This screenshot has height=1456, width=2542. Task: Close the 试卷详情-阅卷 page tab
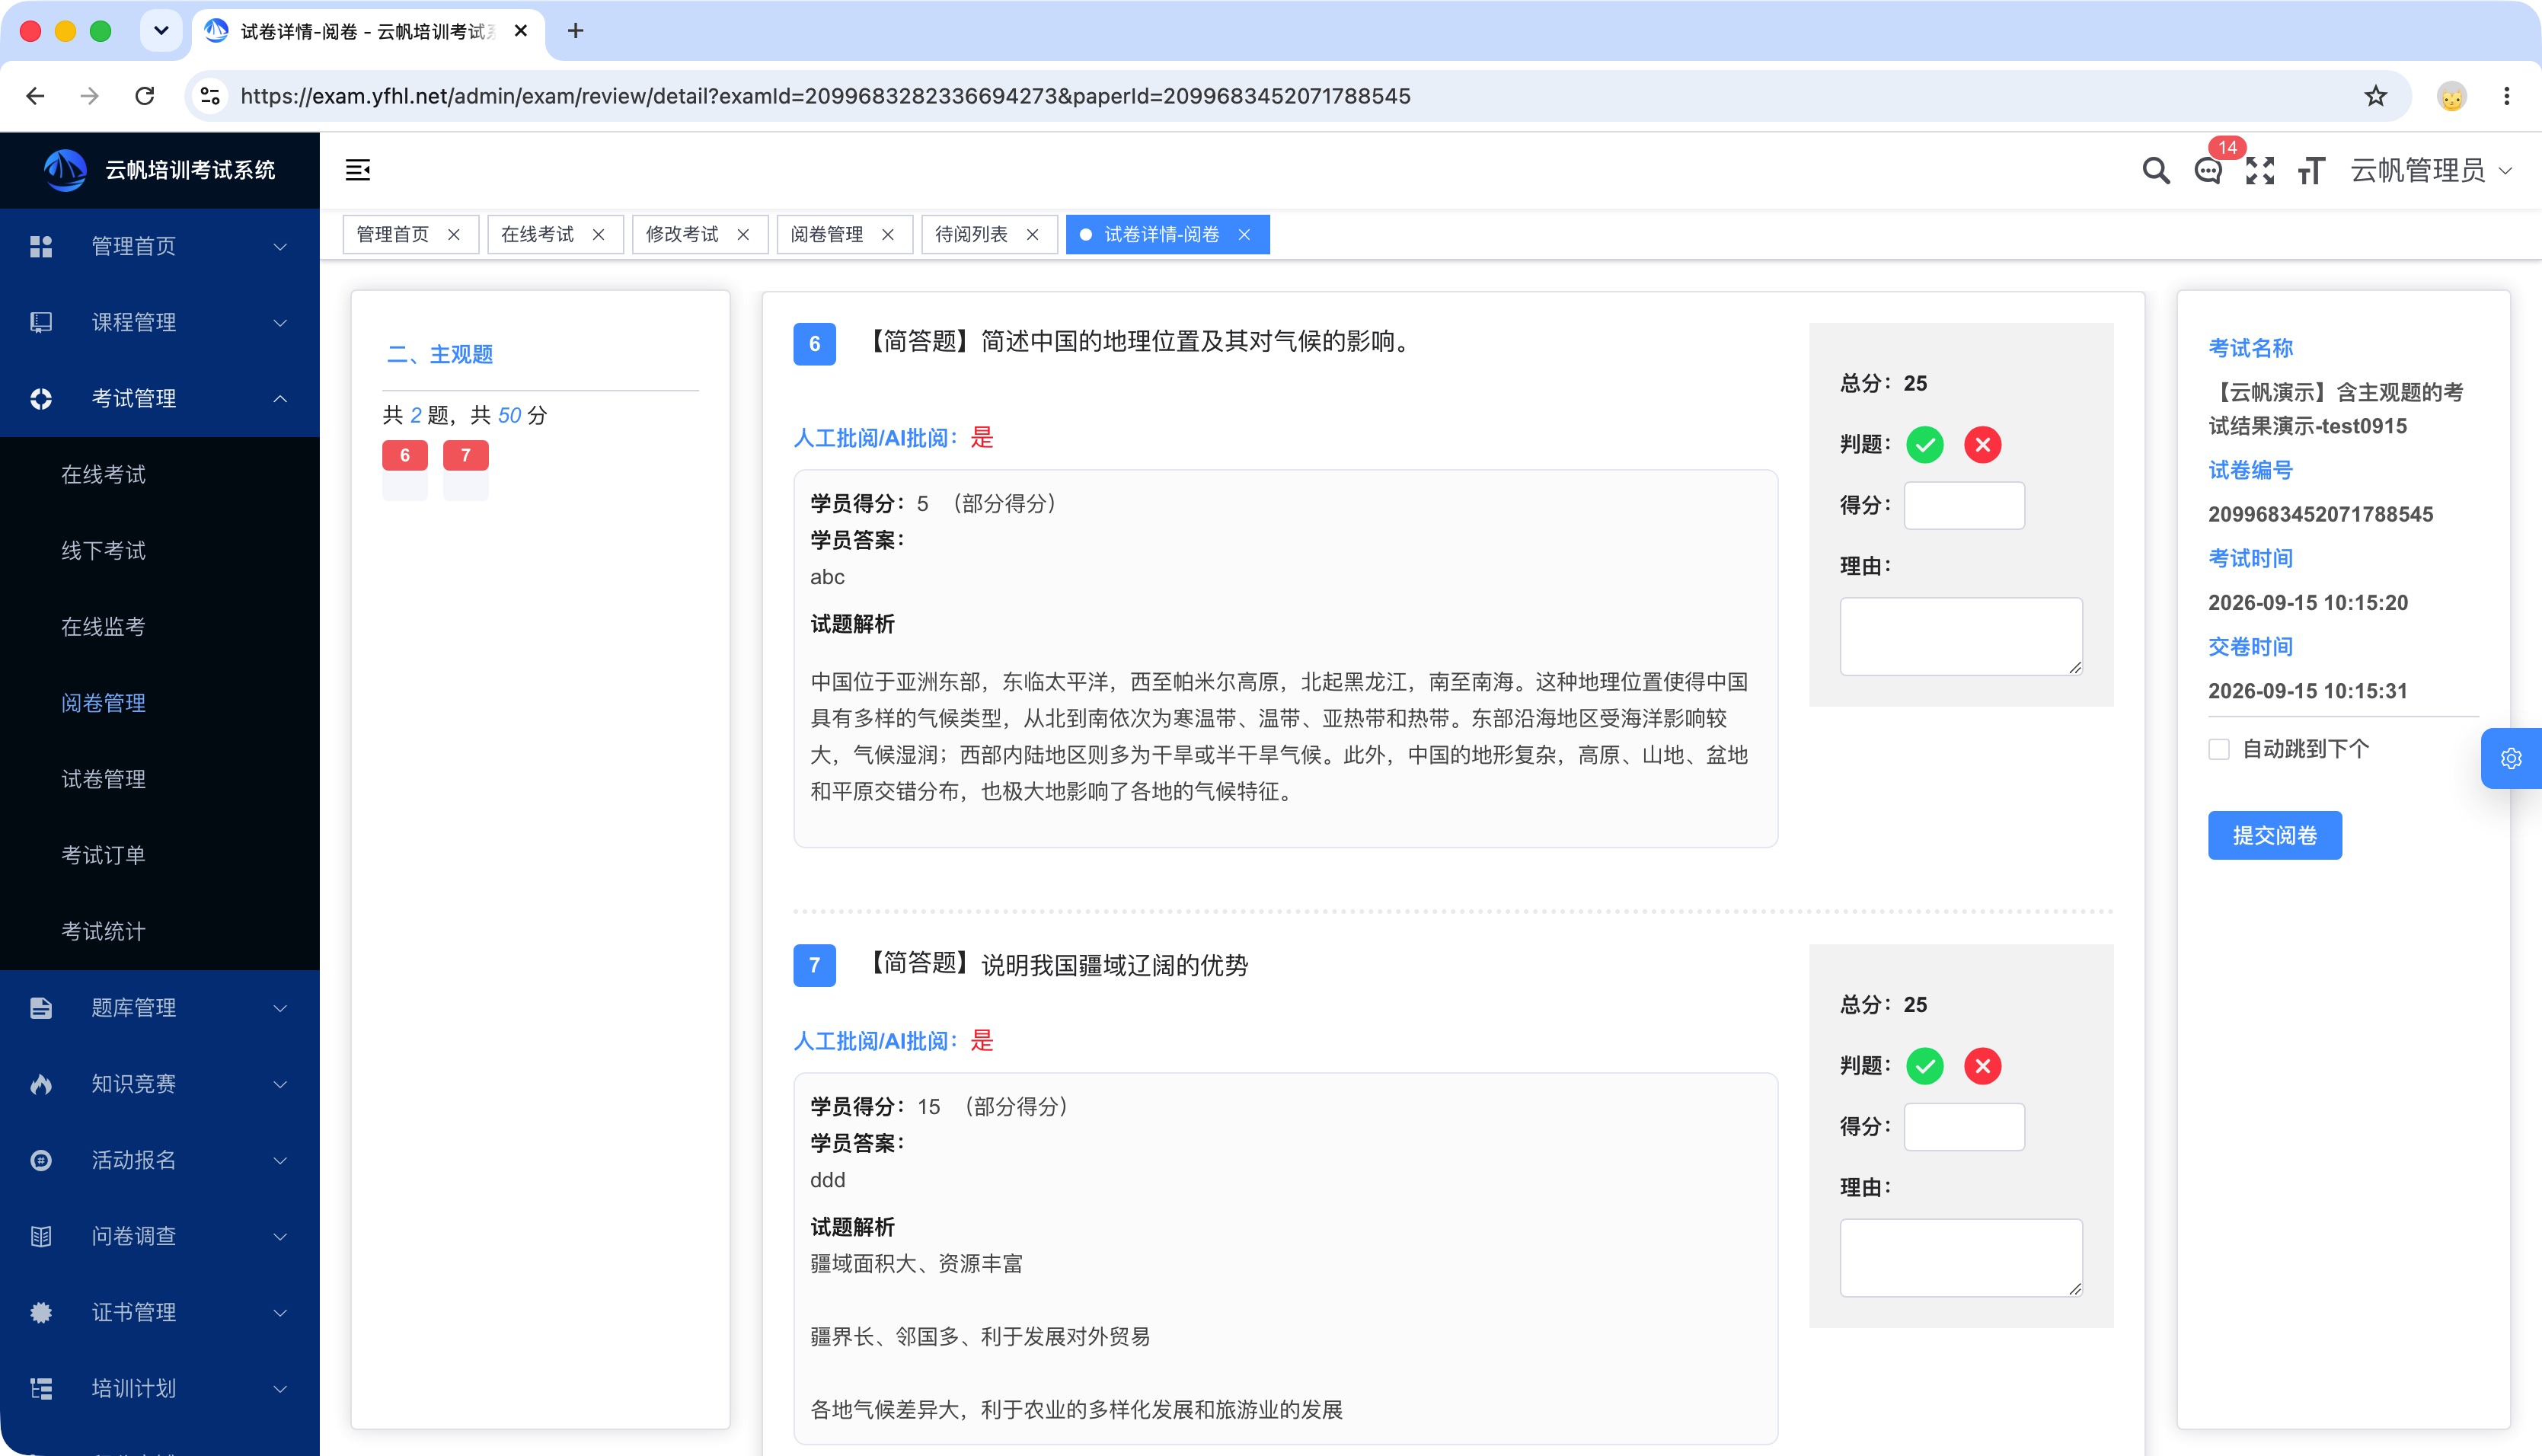pyautogui.click(x=1244, y=234)
